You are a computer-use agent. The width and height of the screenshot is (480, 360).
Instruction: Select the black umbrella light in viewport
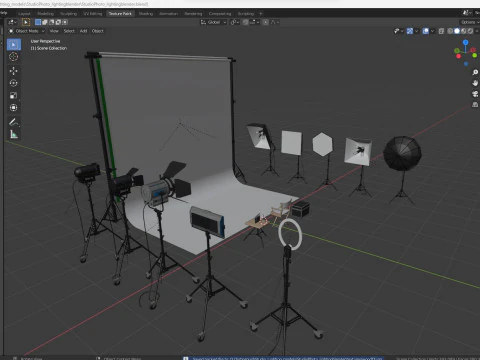click(x=402, y=154)
